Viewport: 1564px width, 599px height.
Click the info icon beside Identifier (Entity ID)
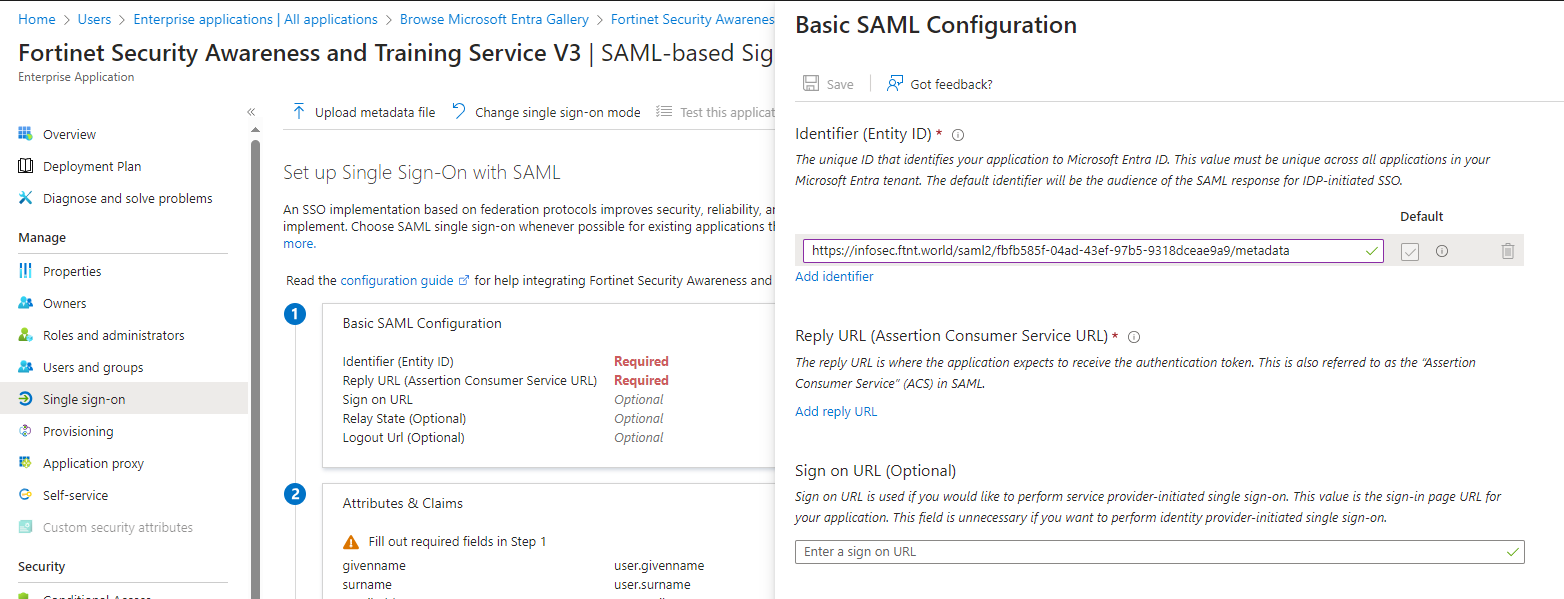[x=957, y=135]
